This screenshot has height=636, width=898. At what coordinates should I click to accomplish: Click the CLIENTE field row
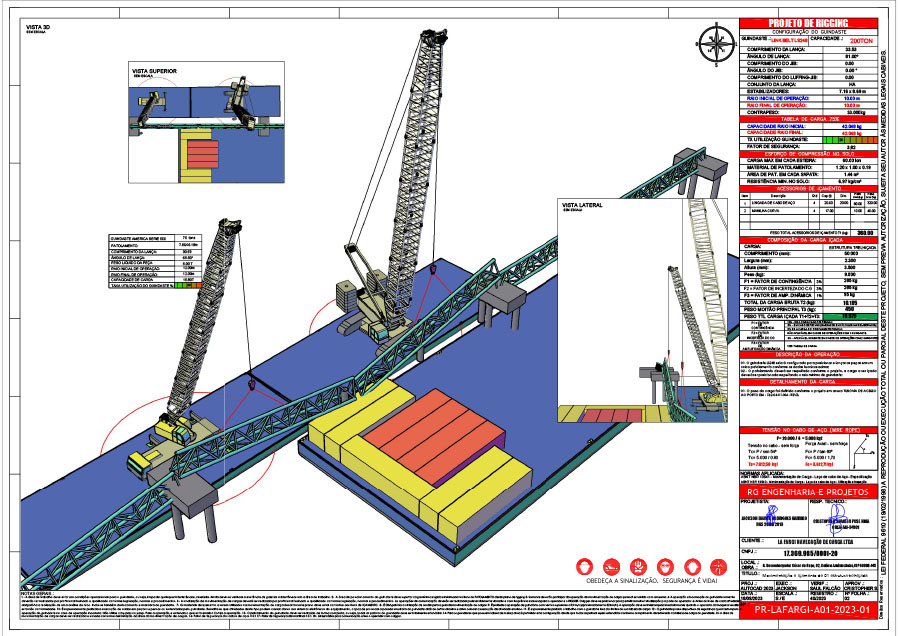[x=808, y=541]
